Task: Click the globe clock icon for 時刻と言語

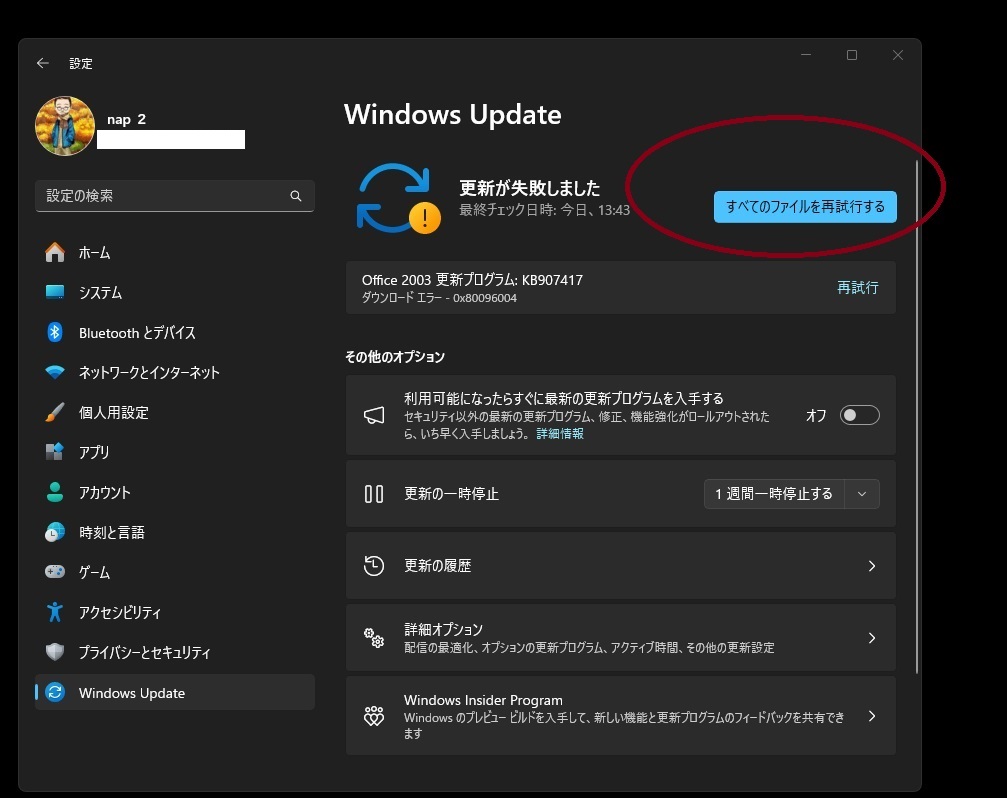Action: point(55,532)
